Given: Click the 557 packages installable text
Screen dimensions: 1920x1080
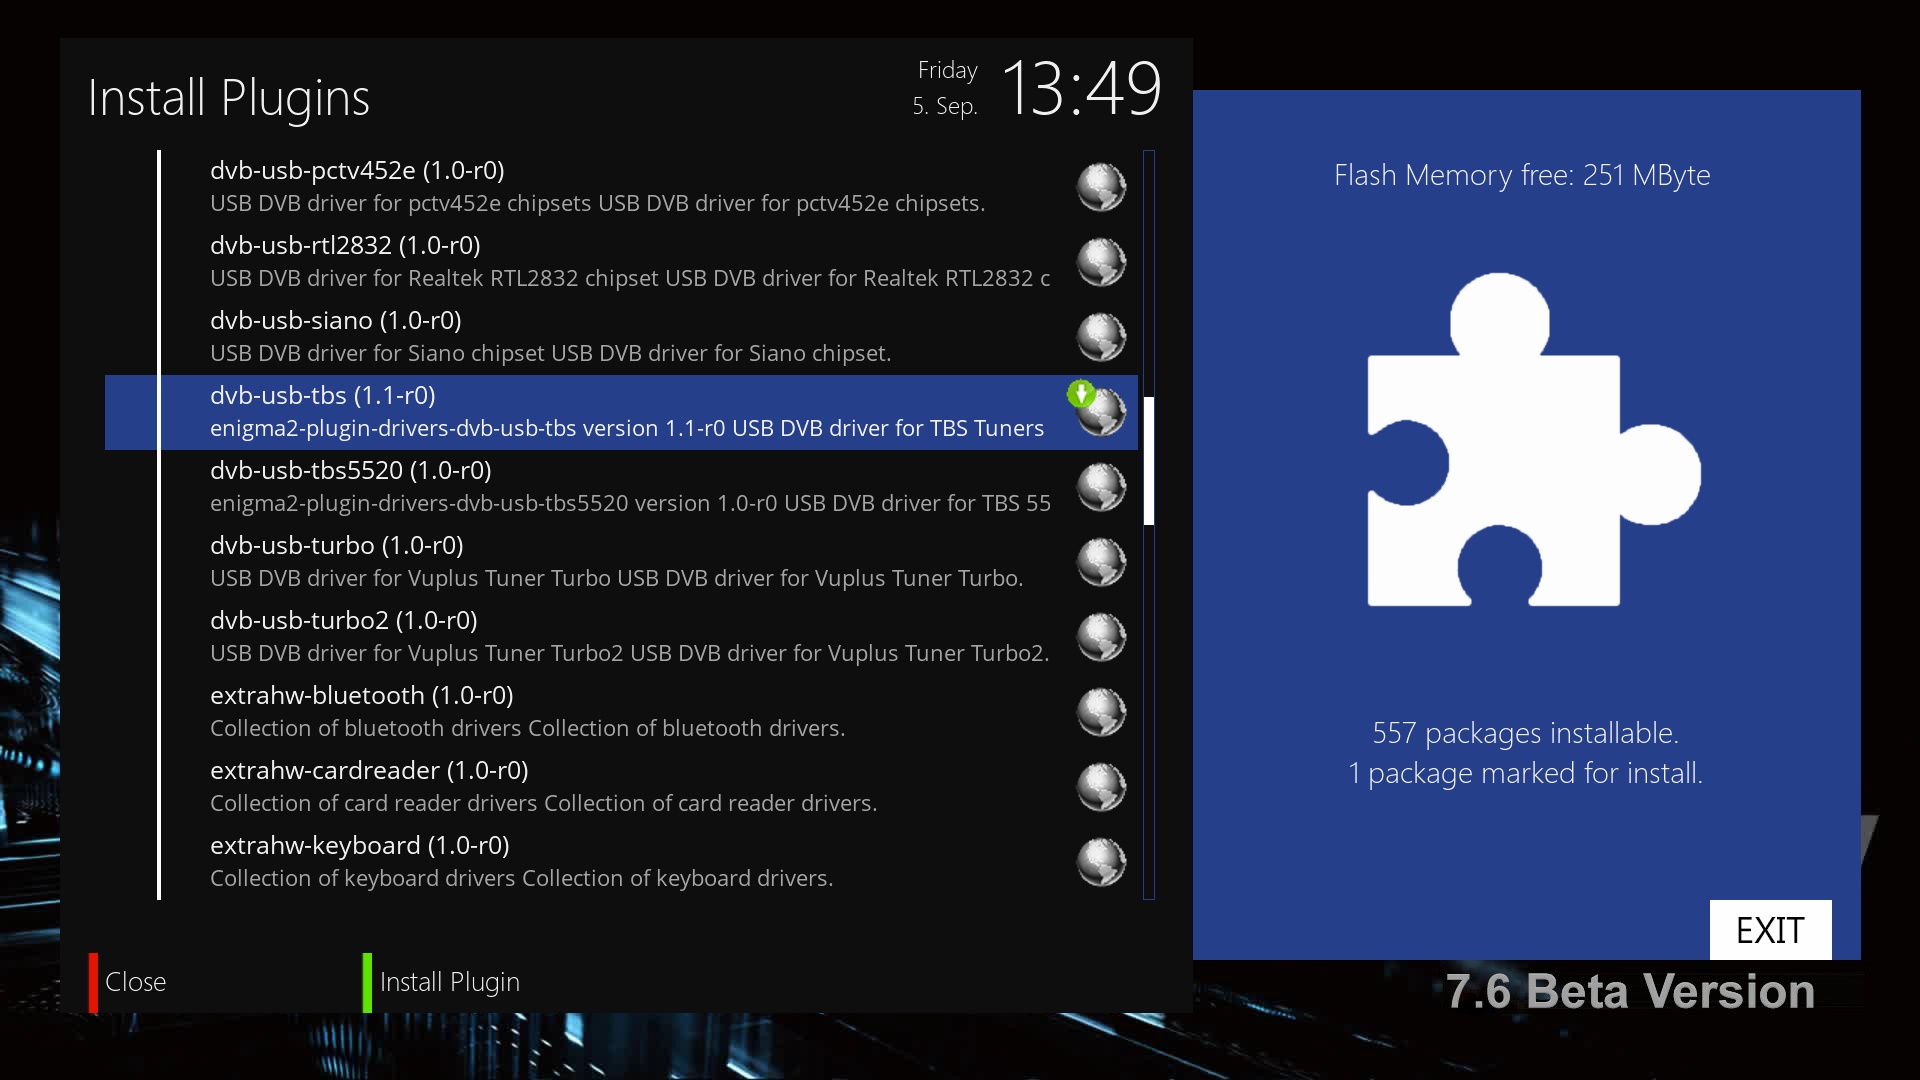Looking at the screenshot, I should click(1525, 733).
